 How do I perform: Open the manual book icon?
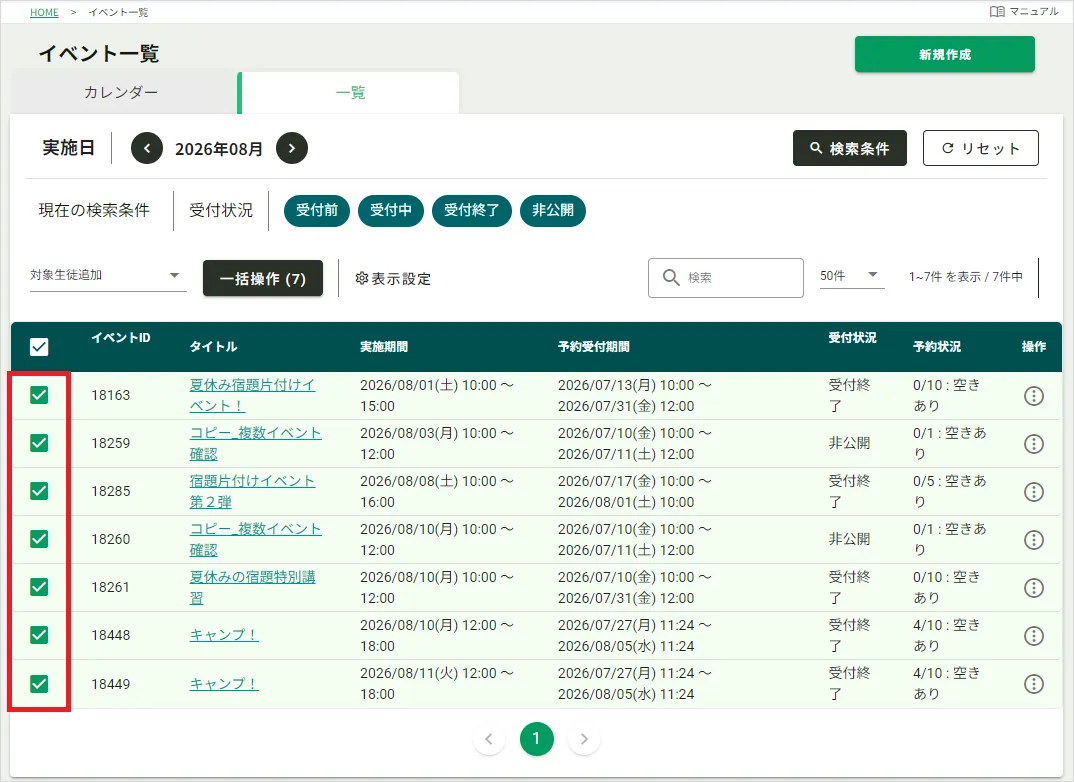point(997,12)
